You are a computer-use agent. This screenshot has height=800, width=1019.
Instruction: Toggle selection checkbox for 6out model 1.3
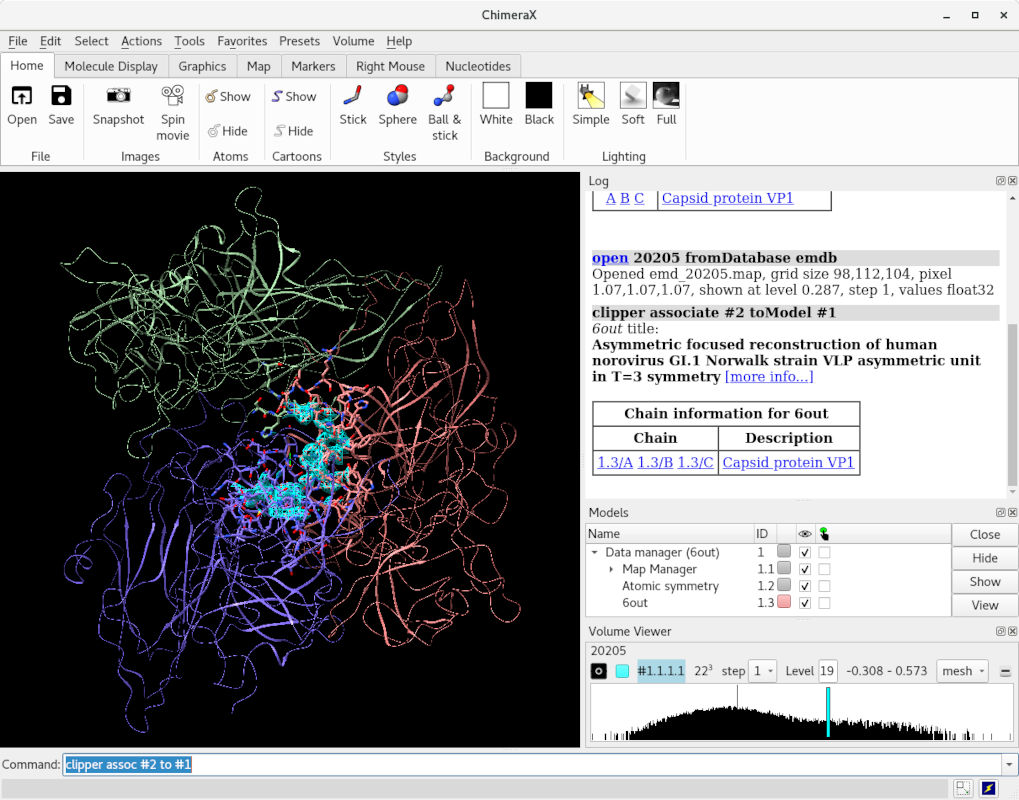(x=824, y=603)
